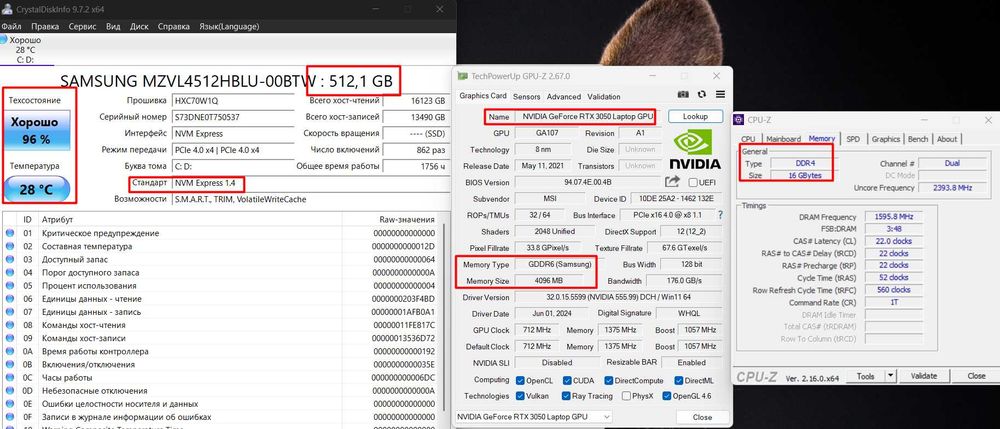Toggle the DirectML checkbox
1000x429 pixels.
pyautogui.click(x=678, y=381)
